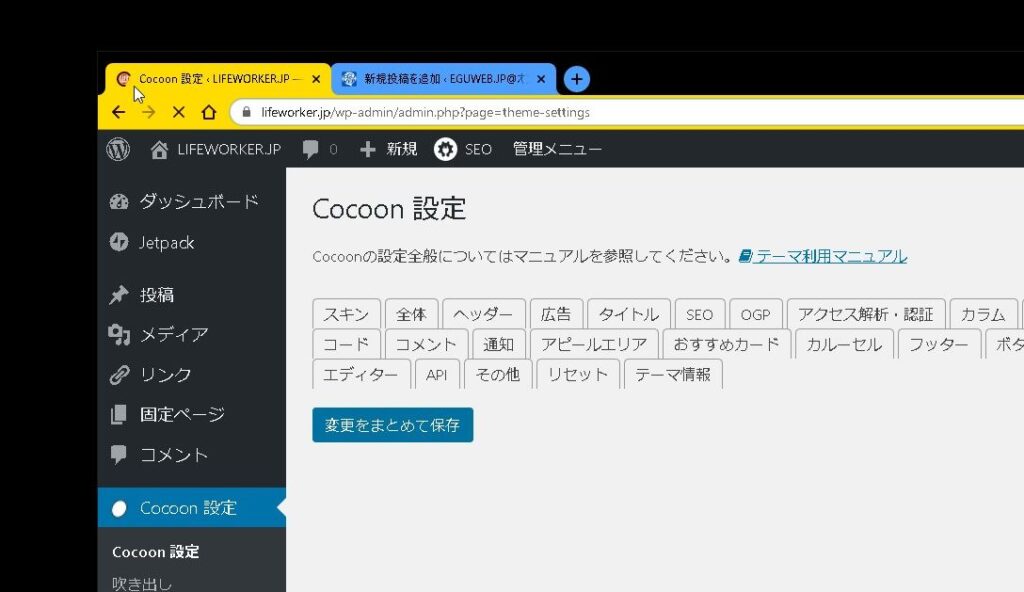1024x592 pixels.
Task: Select the テーマ情報 tab
Action: (x=672, y=374)
